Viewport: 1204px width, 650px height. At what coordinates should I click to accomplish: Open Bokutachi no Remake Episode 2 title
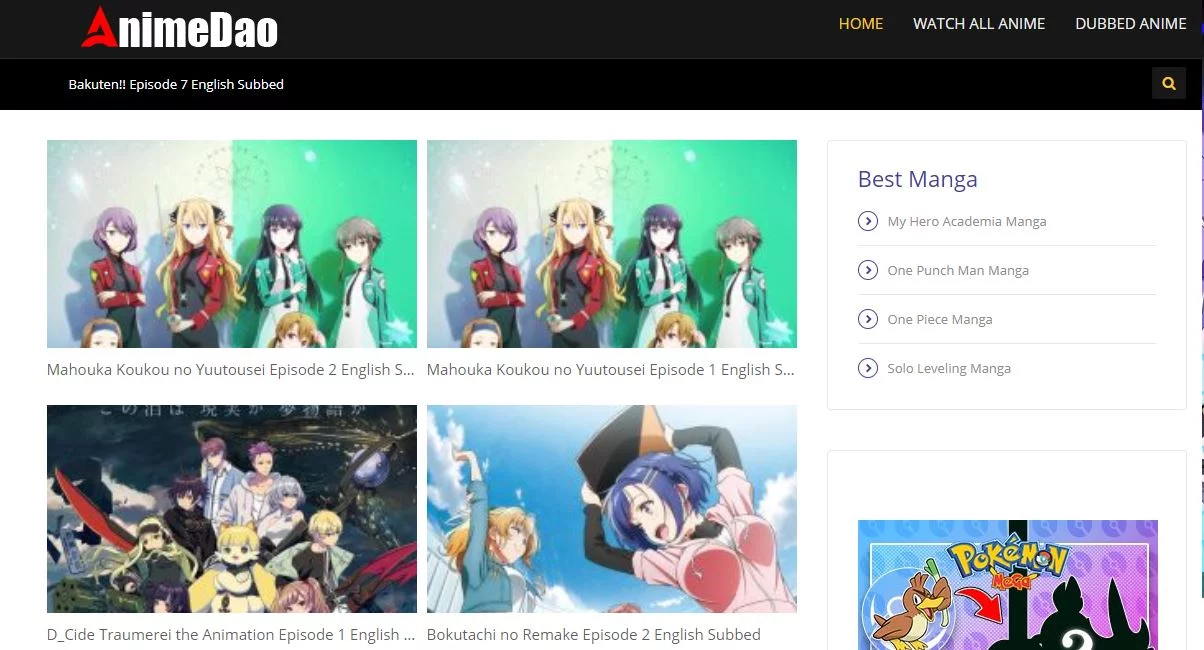click(594, 634)
